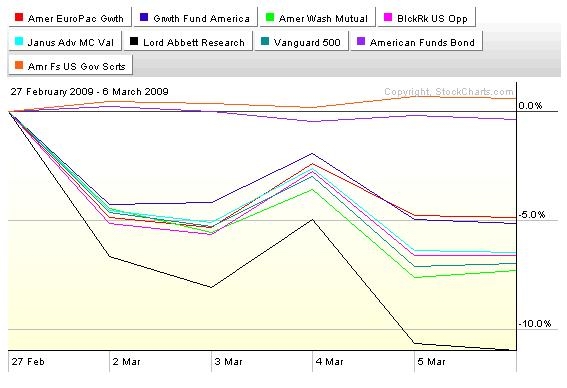Screen dimensions: 567x388
Task: Click the American Funds Bond legend button
Action: coord(416,41)
